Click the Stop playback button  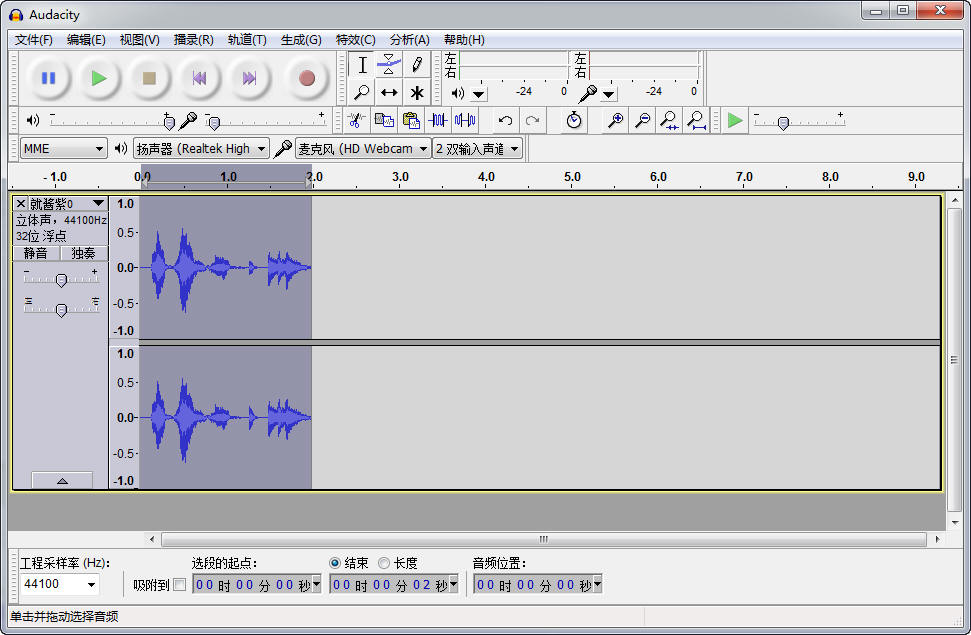click(x=149, y=78)
